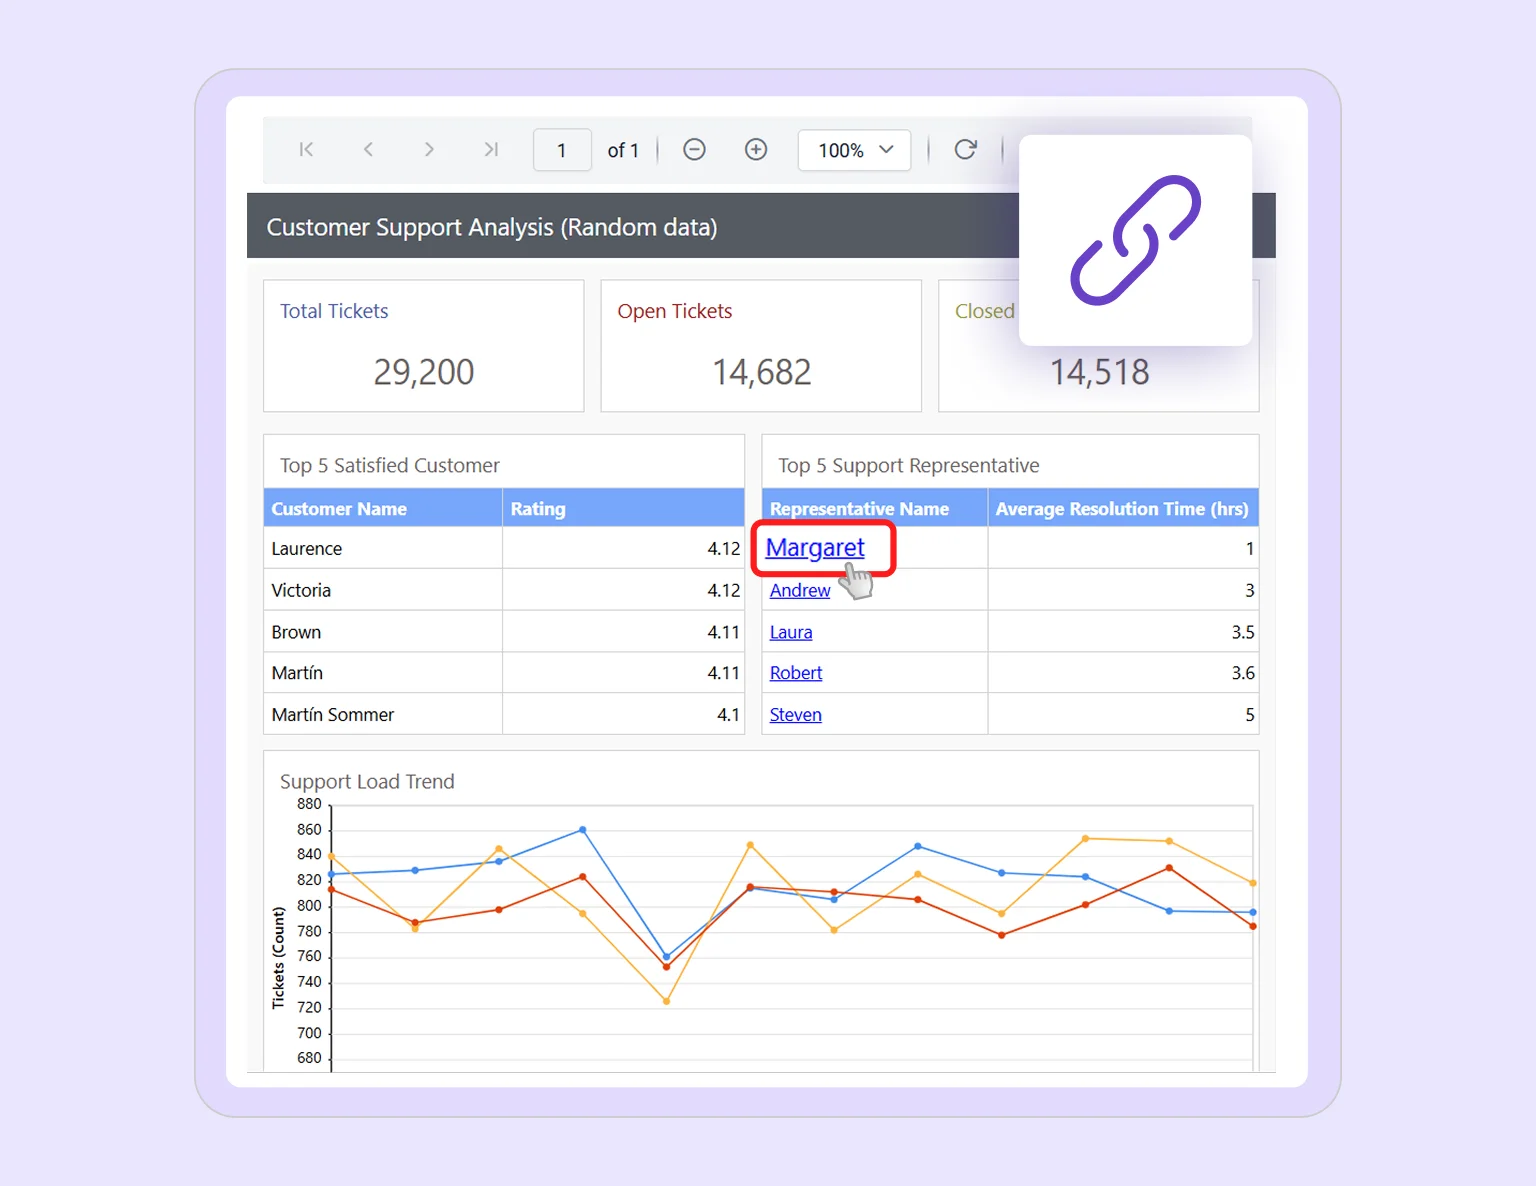Click the page number input field

click(x=562, y=149)
